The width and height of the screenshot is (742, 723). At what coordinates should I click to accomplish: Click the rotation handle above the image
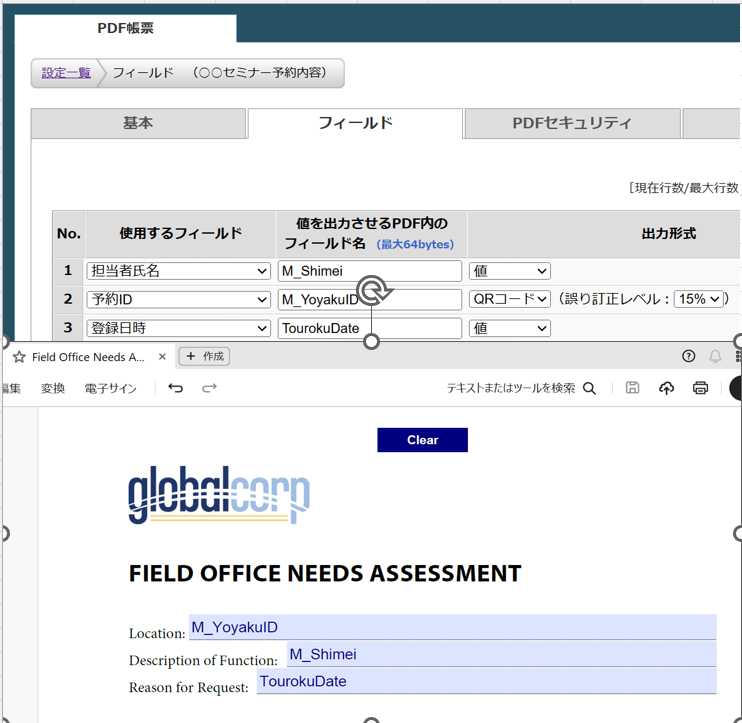coord(373,292)
